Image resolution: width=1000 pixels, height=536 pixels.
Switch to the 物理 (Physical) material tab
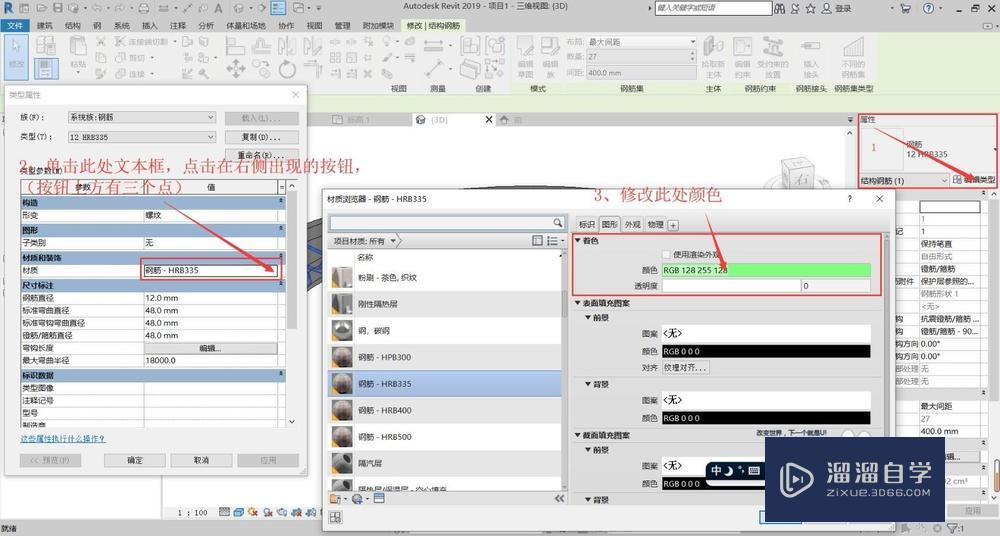656,224
